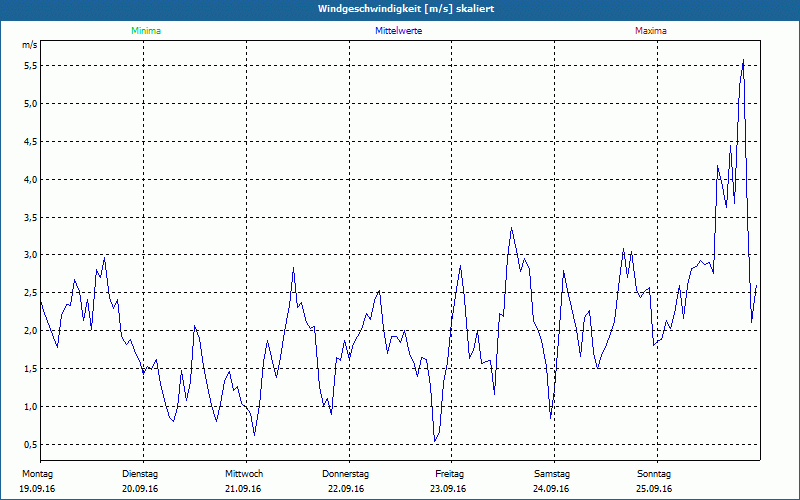
Task: Click the 3,0 y-axis value
Action: tap(30, 255)
